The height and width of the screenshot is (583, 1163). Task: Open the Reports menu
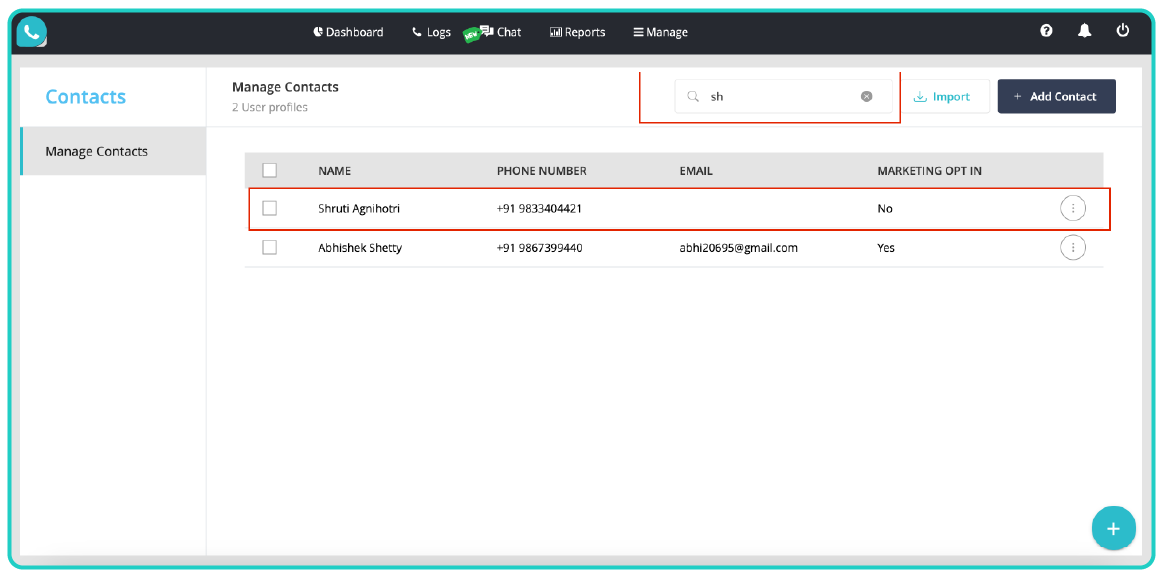tap(577, 32)
